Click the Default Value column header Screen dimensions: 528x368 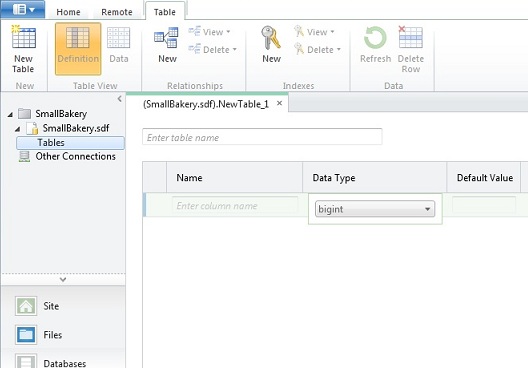484,177
